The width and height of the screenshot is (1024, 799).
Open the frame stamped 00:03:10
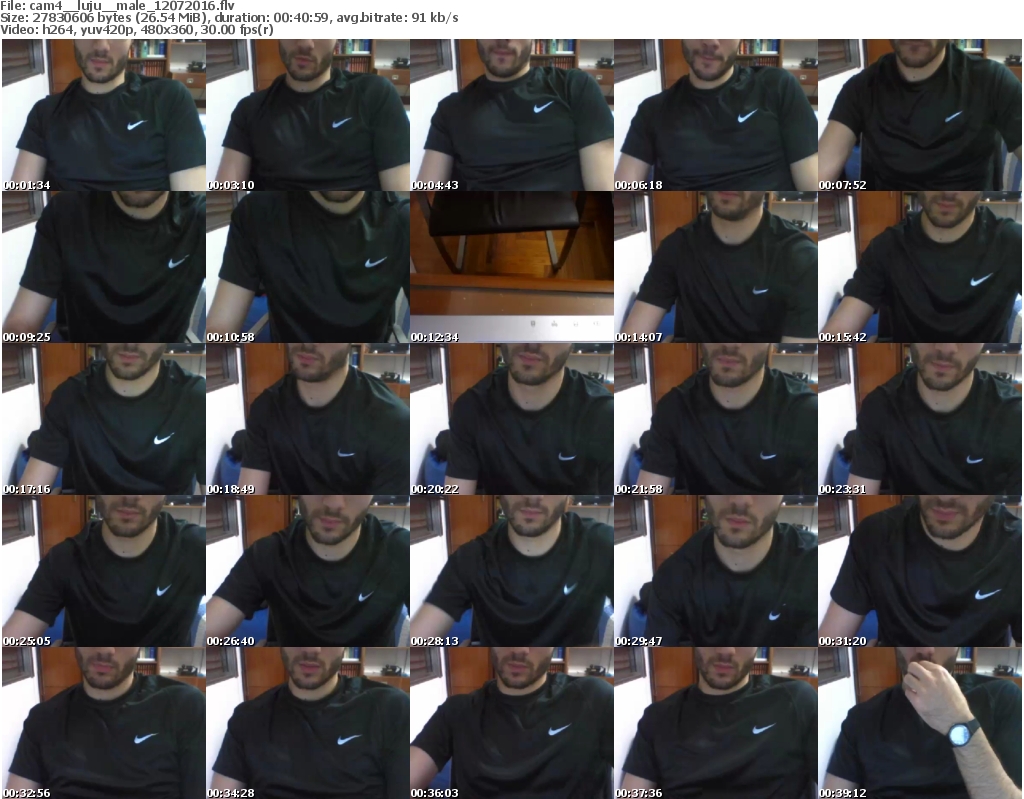(x=308, y=115)
